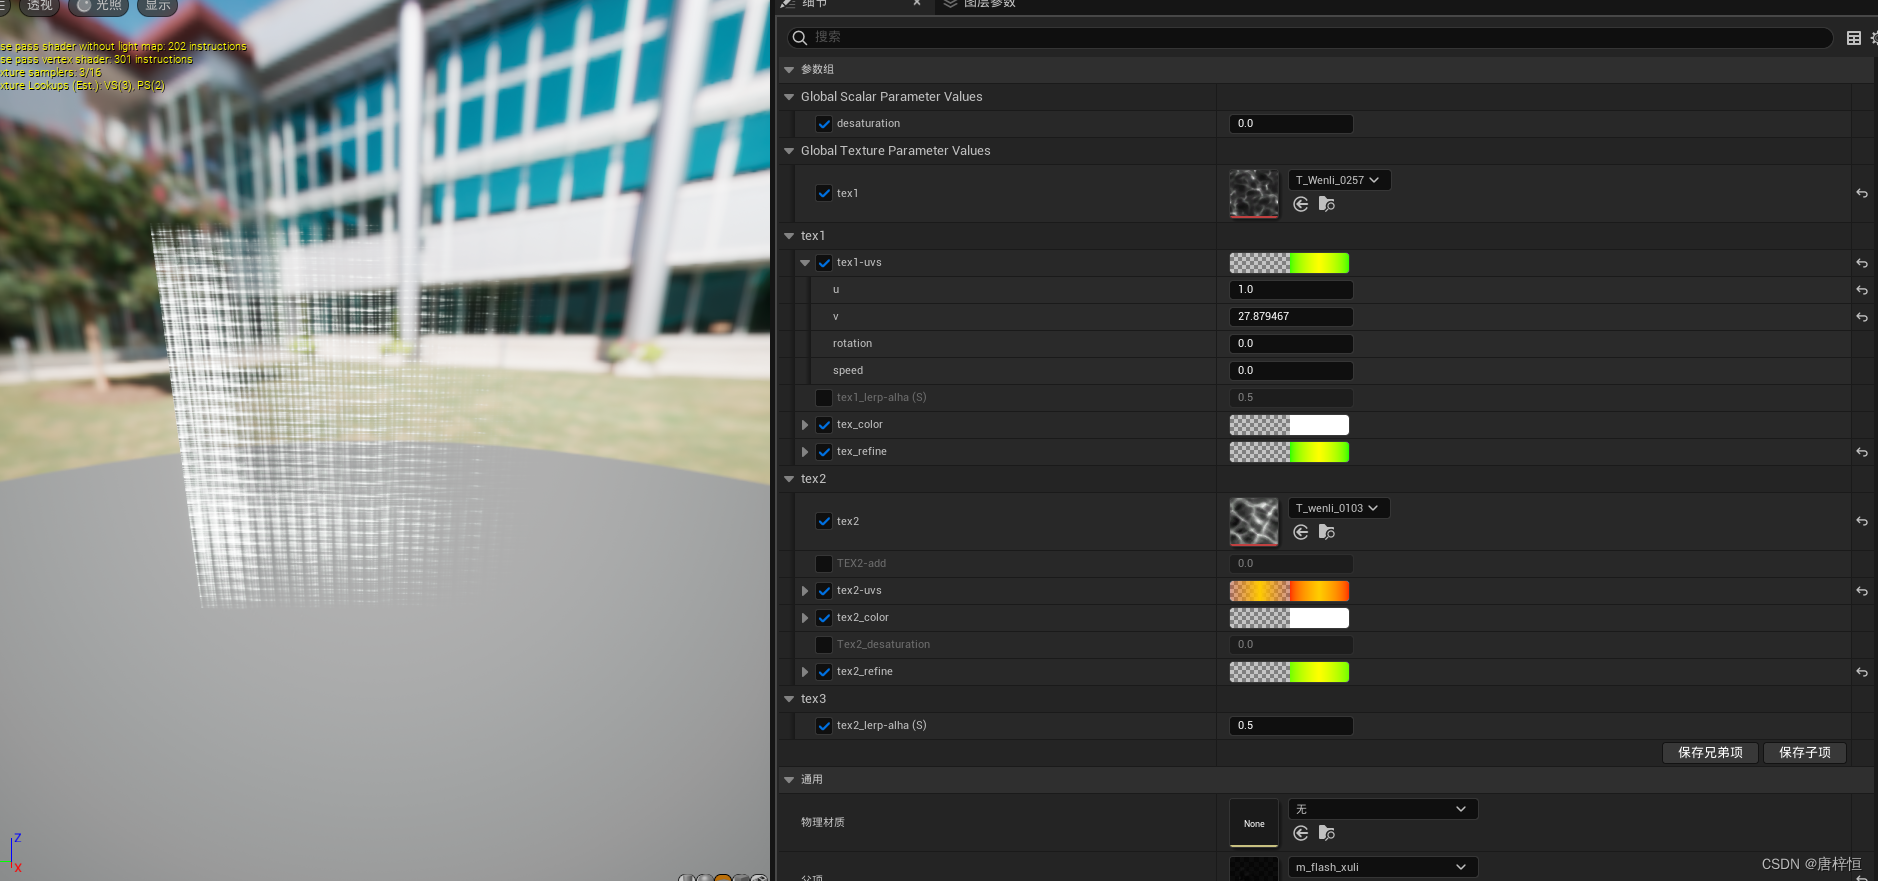This screenshot has width=1878, height=881.
Task: Click the tex2 texture thumbnail
Action: point(1254,521)
